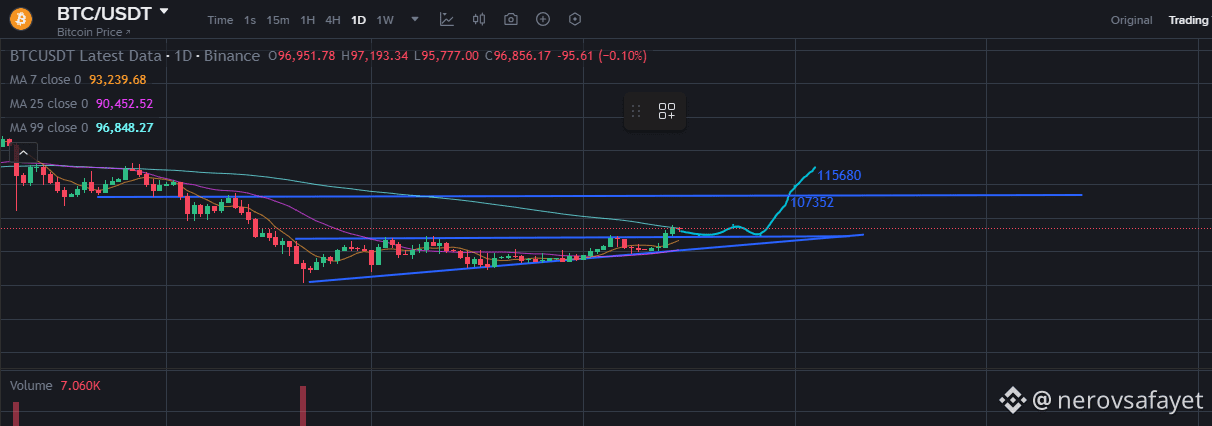This screenshot has height=426, width=1212.
Task: Click the MA 25 value 90,452.52
Action: (124, 103)
